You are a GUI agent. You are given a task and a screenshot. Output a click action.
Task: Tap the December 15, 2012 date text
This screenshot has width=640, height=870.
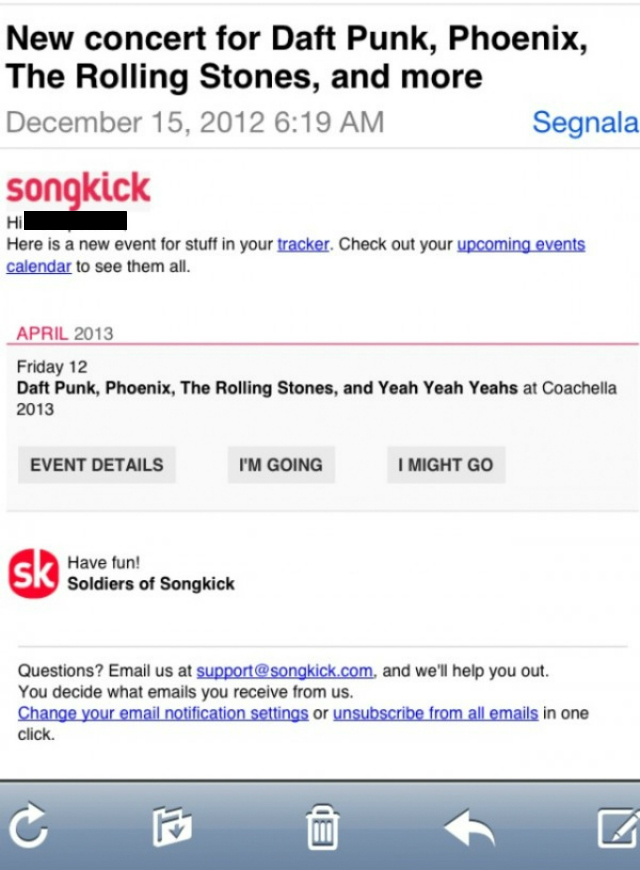point(195,122)
